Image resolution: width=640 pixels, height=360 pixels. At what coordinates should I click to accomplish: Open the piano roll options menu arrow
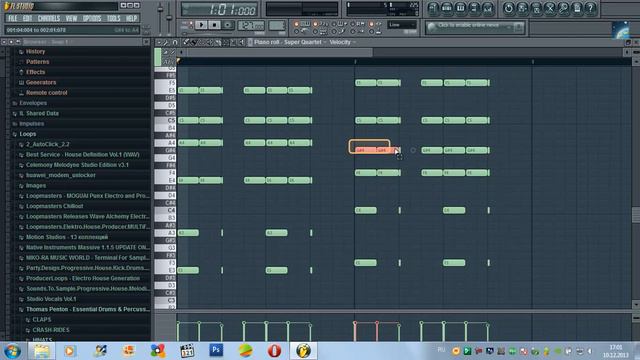point(159,42)
